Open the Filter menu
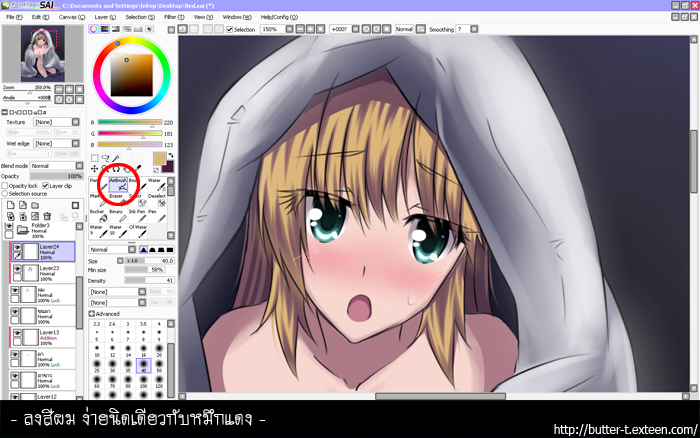Screen dimensions: 700x438 click(174, 17)
